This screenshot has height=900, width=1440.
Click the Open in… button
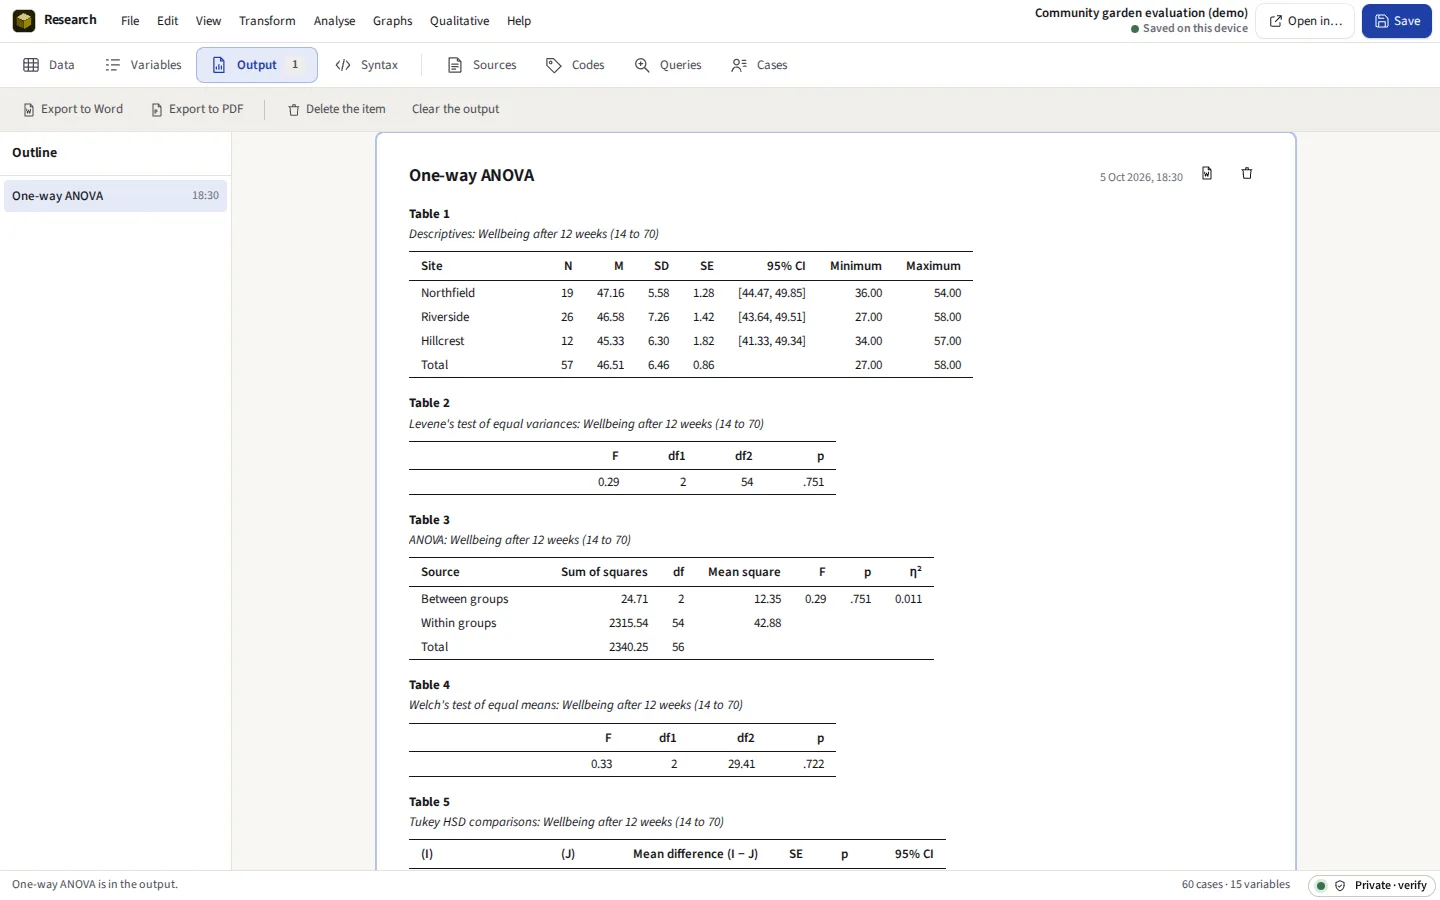coord(1305,21)
